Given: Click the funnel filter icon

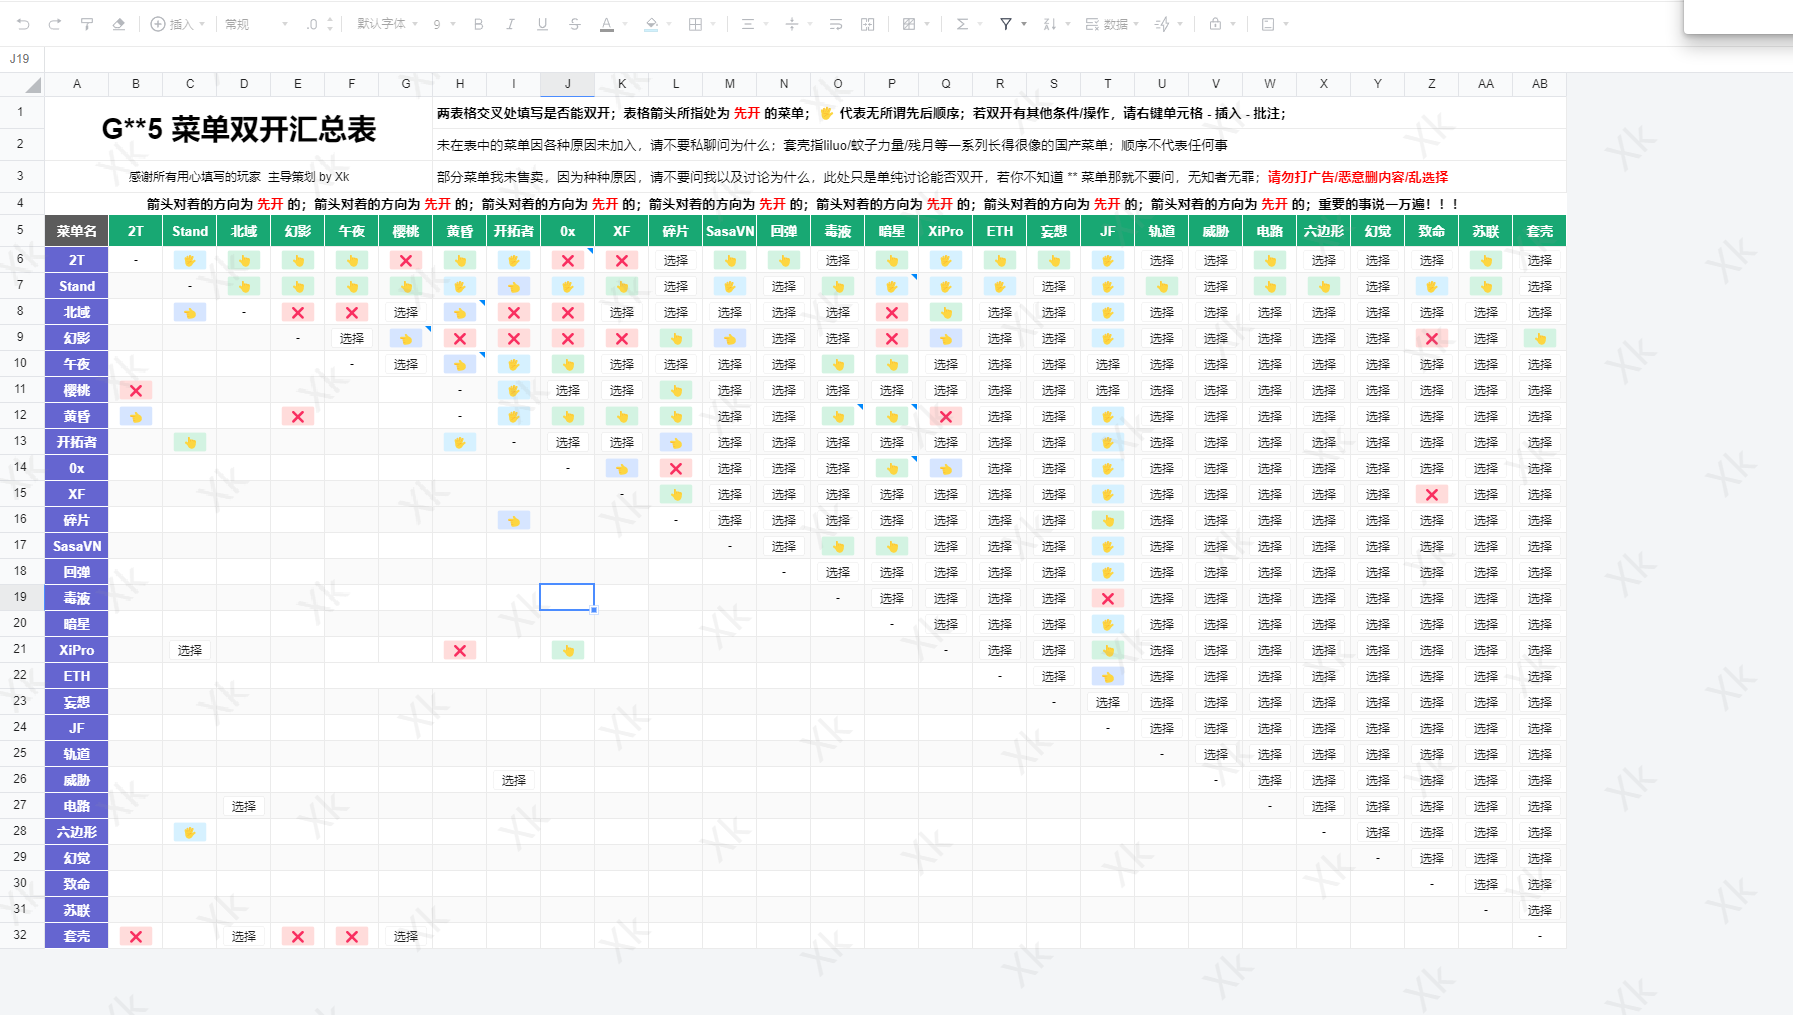Looking at the screenshot, I should point(1006,24).
